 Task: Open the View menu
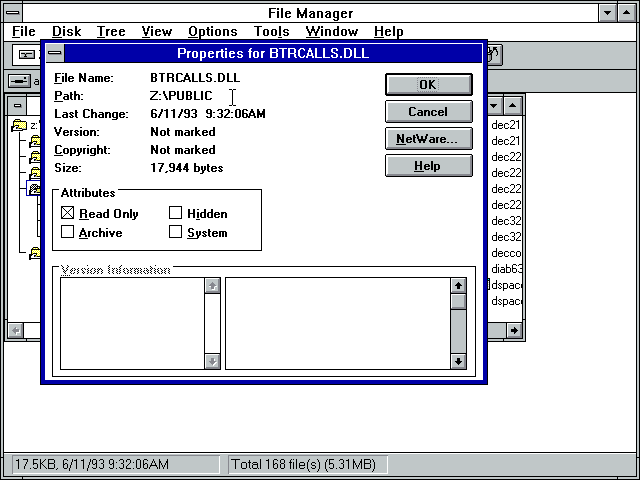(157, 31)
